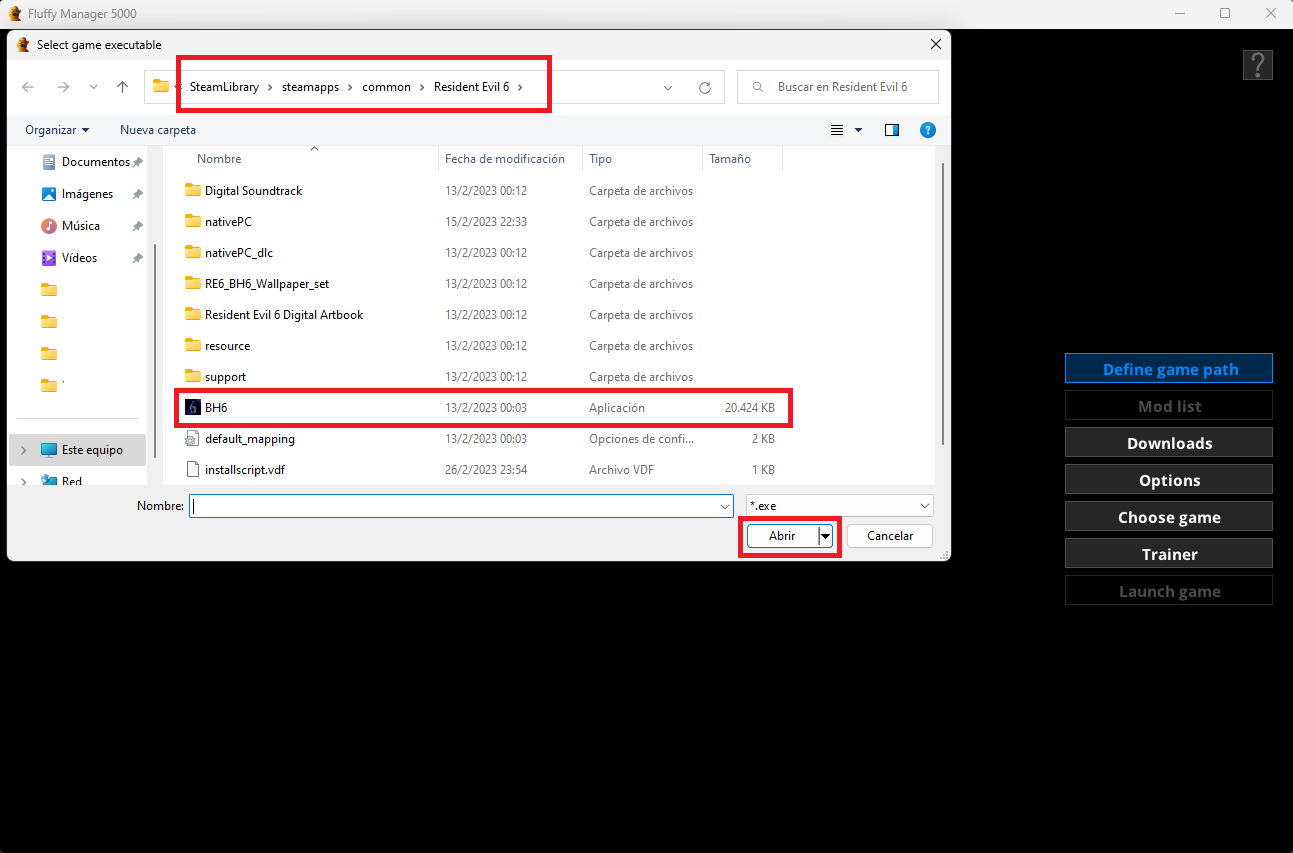Click the Cancelar button
Viewport: 1293px width, 853px height.
coord(890,536)
